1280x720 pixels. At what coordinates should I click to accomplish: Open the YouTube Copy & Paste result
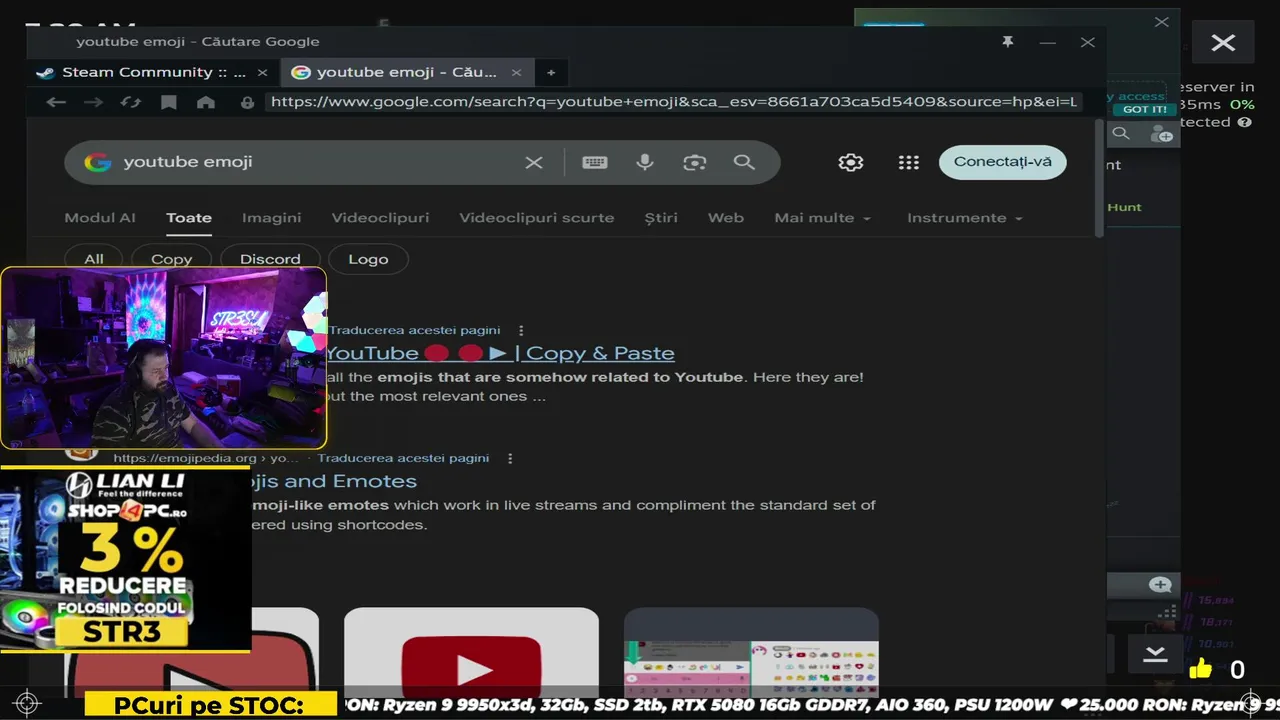pyautogui.click(x=500, y=353)
